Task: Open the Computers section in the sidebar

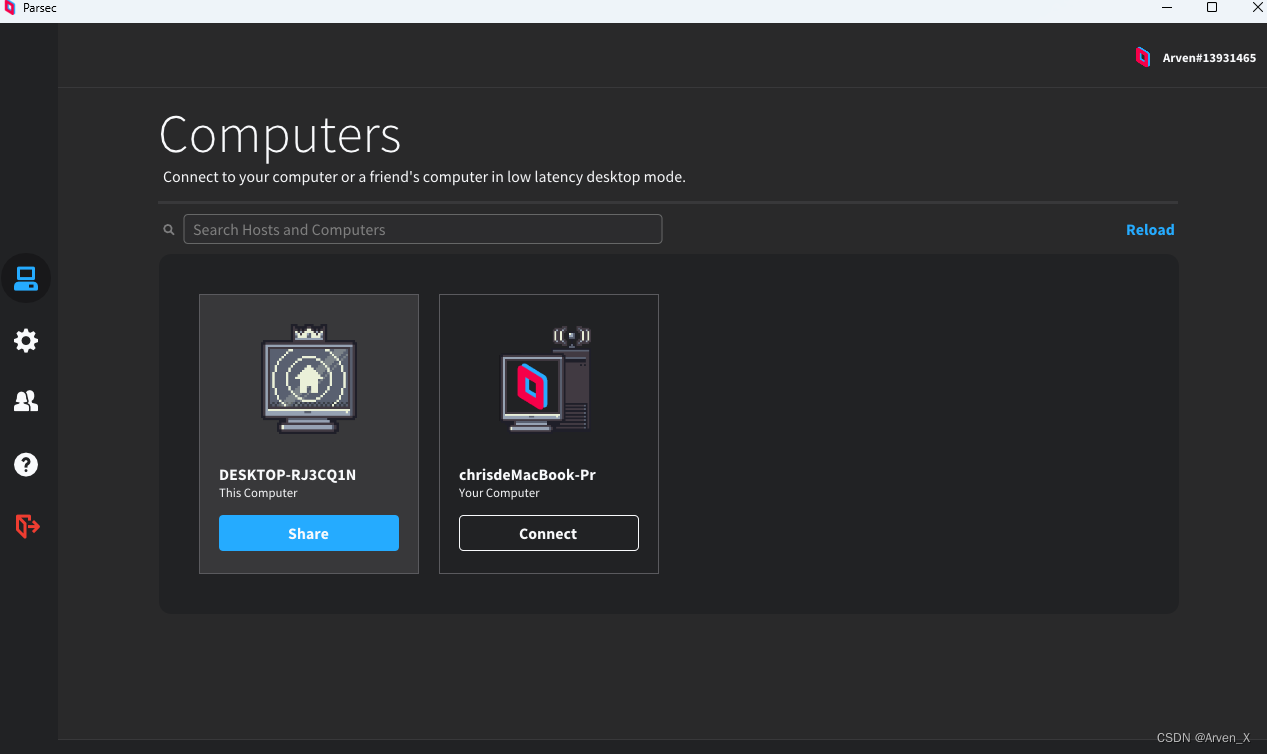Action: click(26, 278)
